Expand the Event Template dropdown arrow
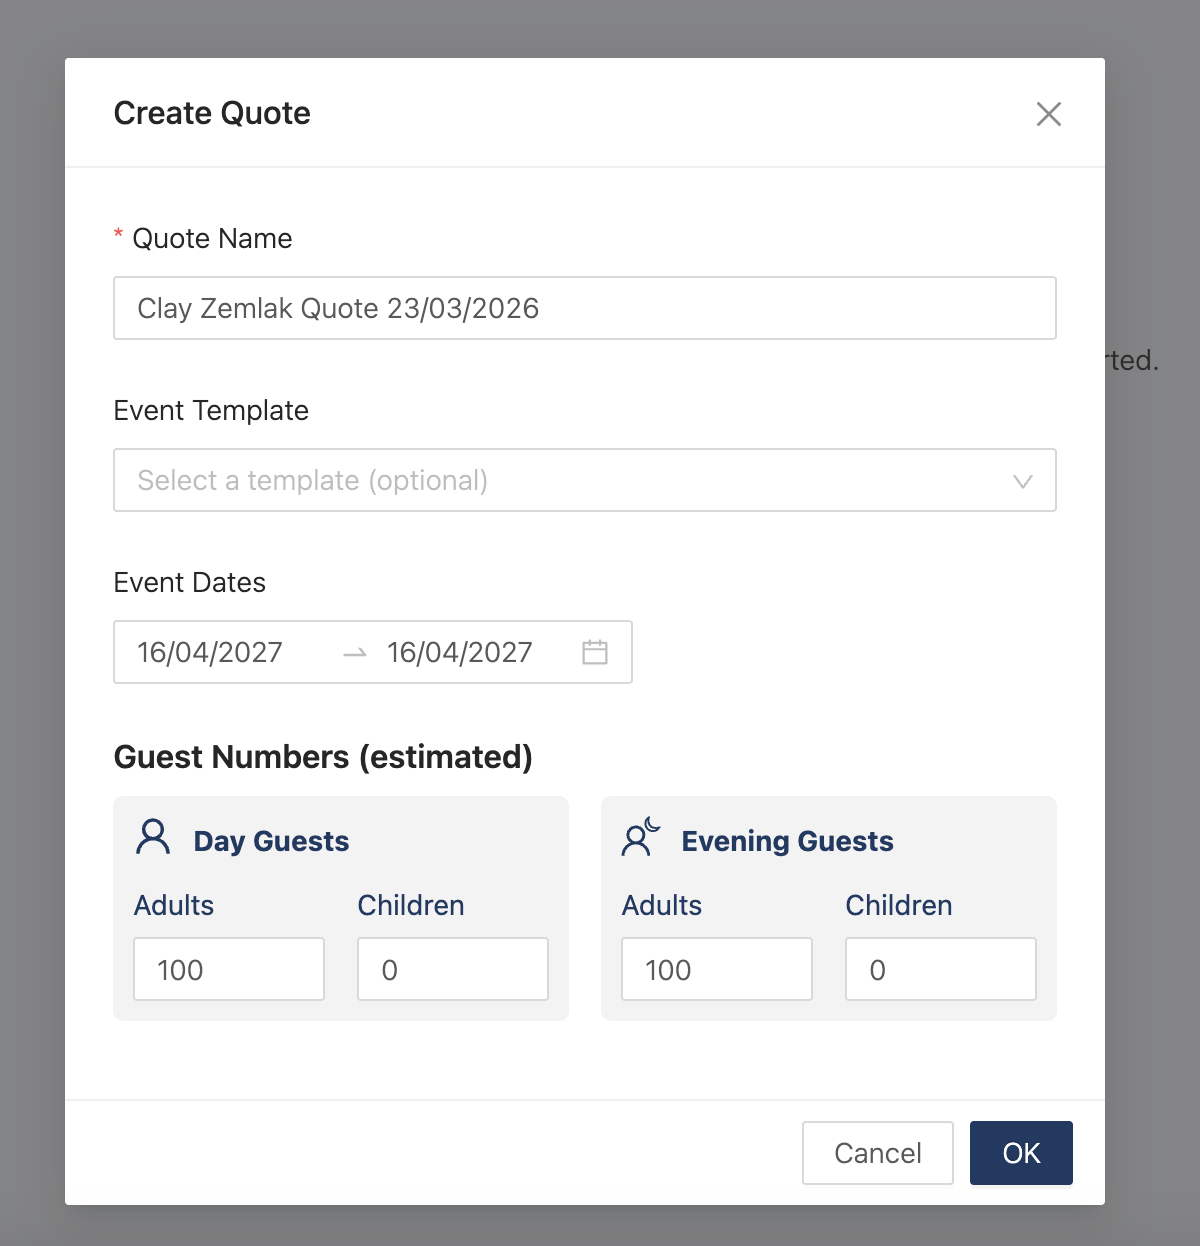1200x1246 pixels. coord(1022,481)
